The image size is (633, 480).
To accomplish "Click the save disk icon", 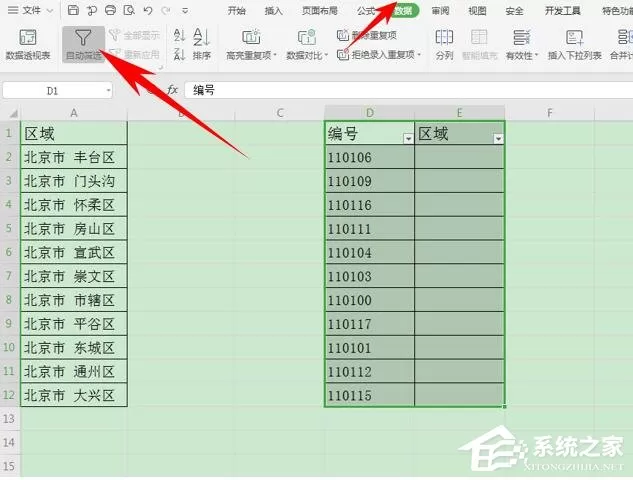I will tap(73, 10).
